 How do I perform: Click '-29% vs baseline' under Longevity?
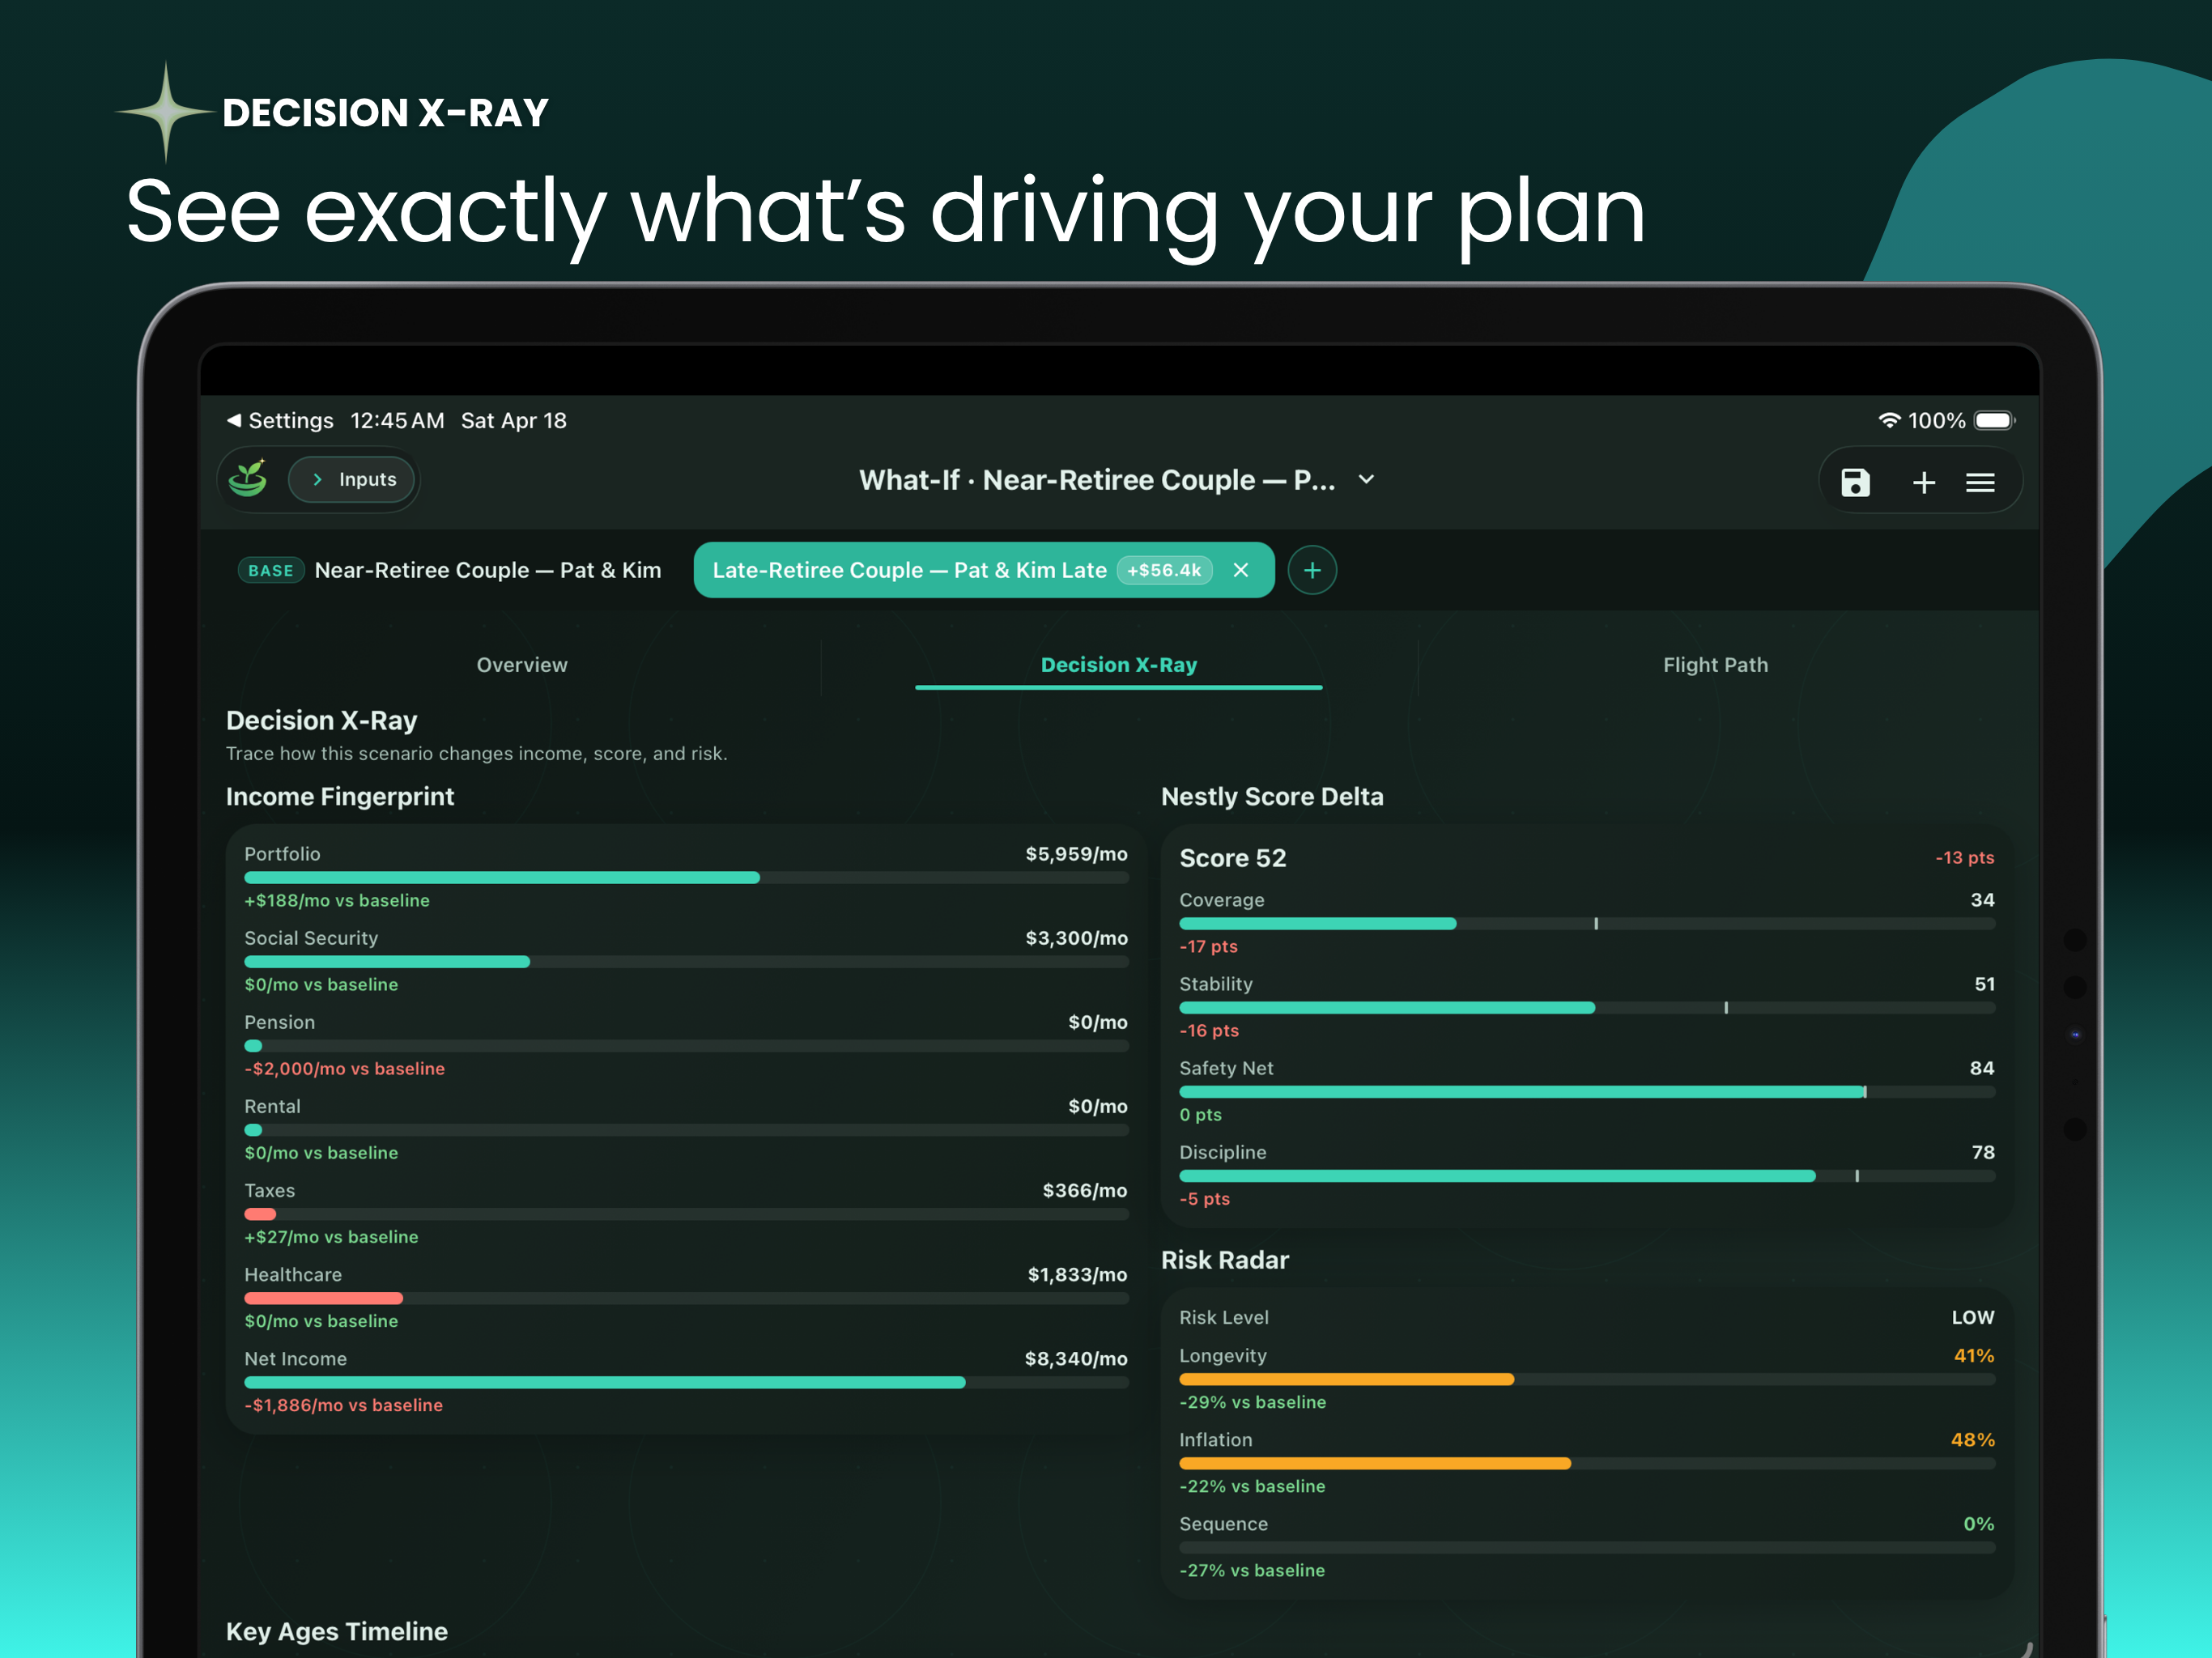(x=1252, y=1402)
